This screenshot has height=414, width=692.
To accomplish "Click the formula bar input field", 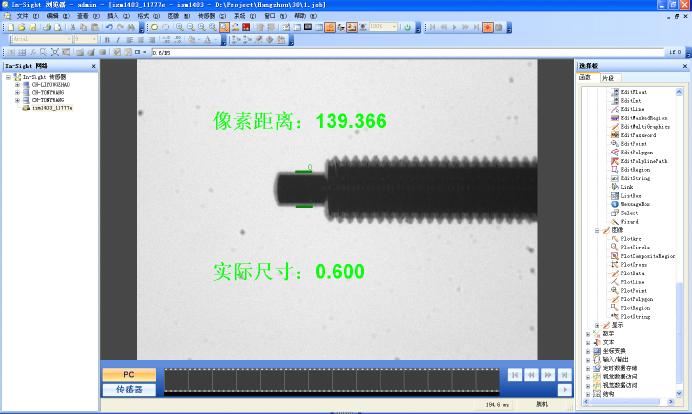I will [408, 53].
